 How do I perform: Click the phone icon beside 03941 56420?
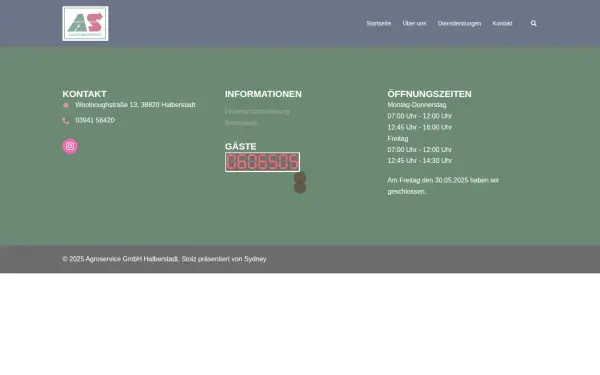coord(66,121)
